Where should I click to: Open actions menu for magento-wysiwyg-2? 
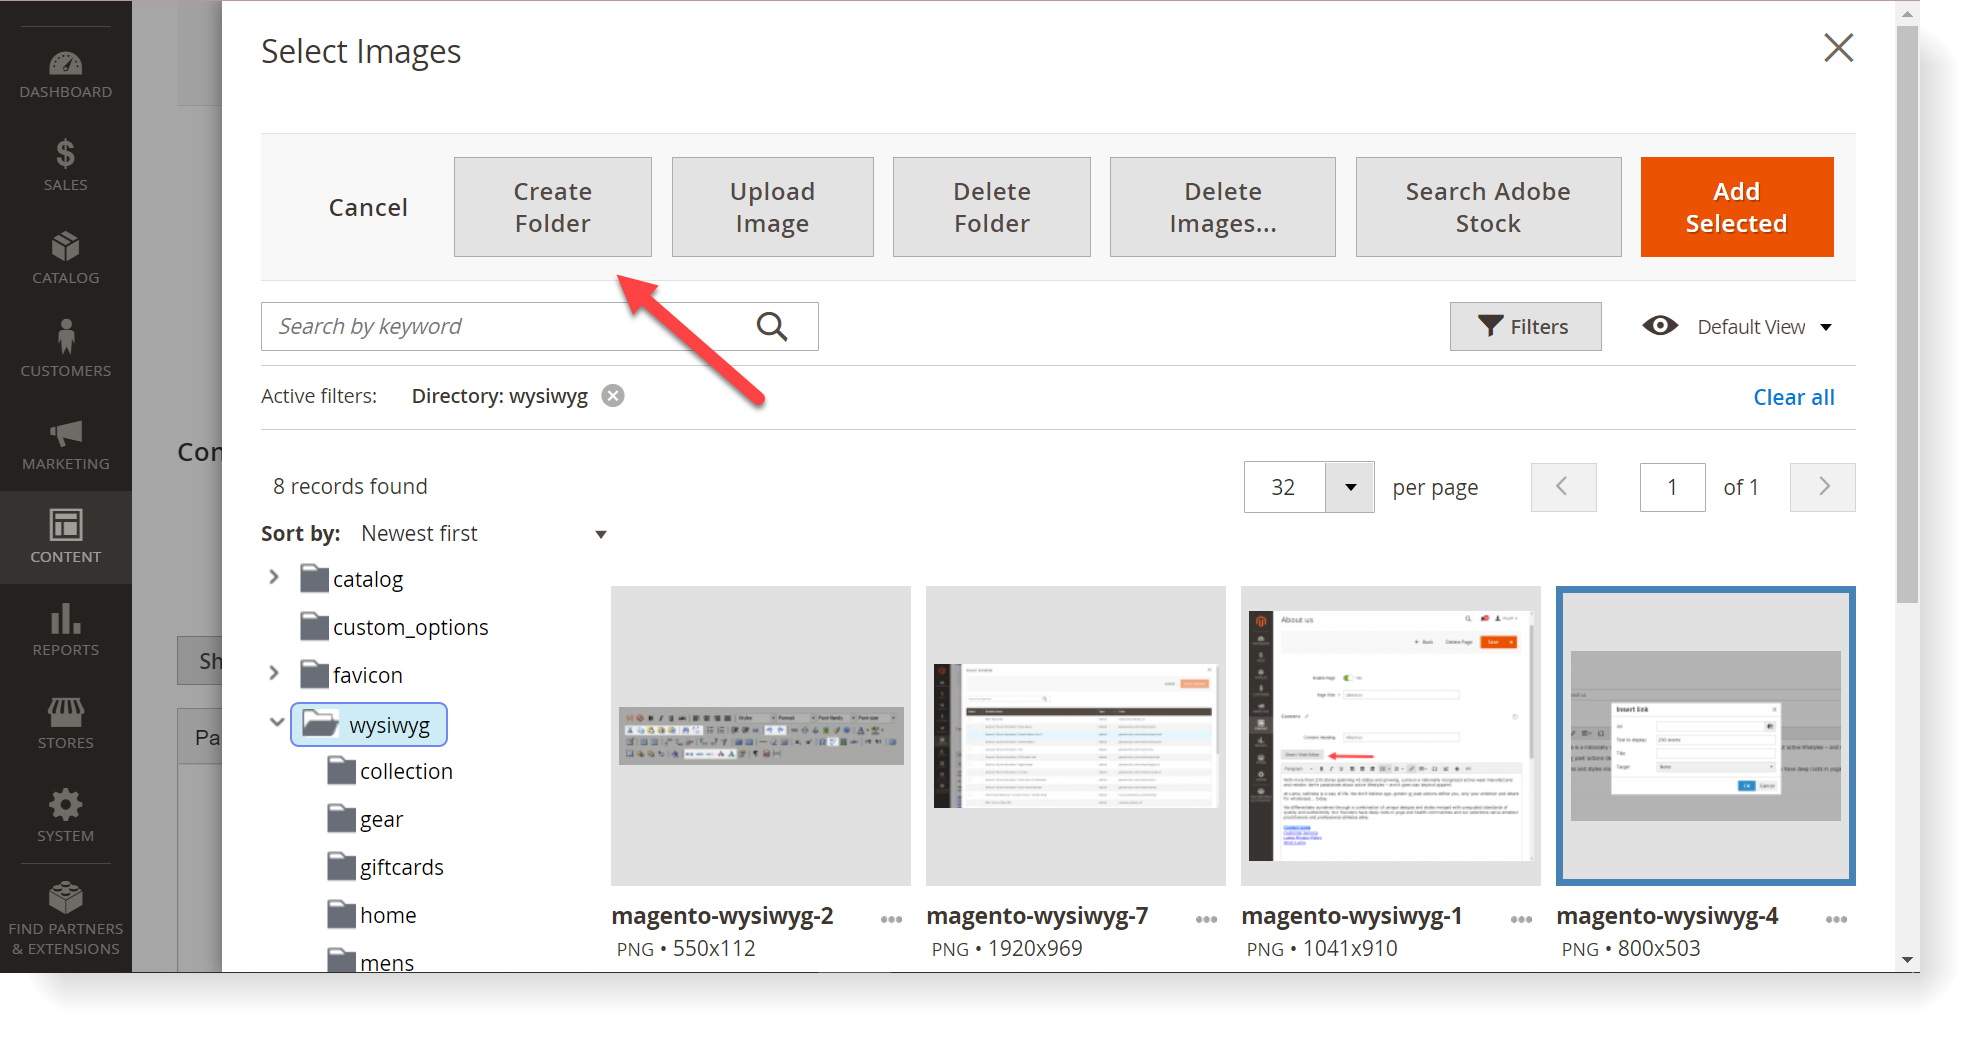pos(891,919)
